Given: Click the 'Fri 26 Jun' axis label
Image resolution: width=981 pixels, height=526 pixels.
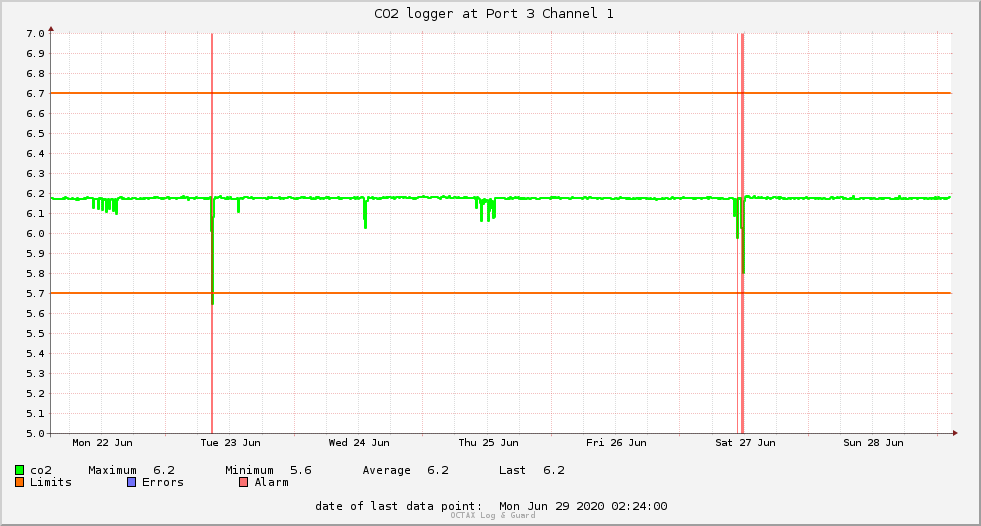Looking at the screenshot, I should pos(616,442).
